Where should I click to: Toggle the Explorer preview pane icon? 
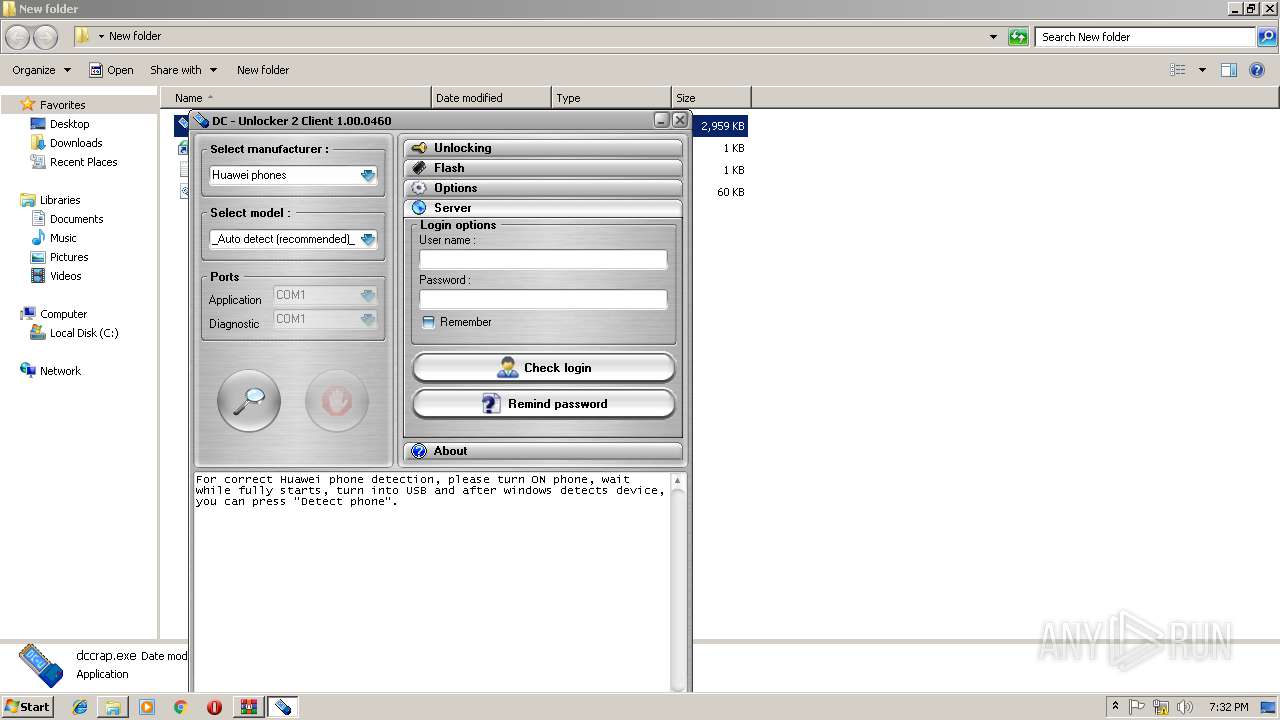1229,70
